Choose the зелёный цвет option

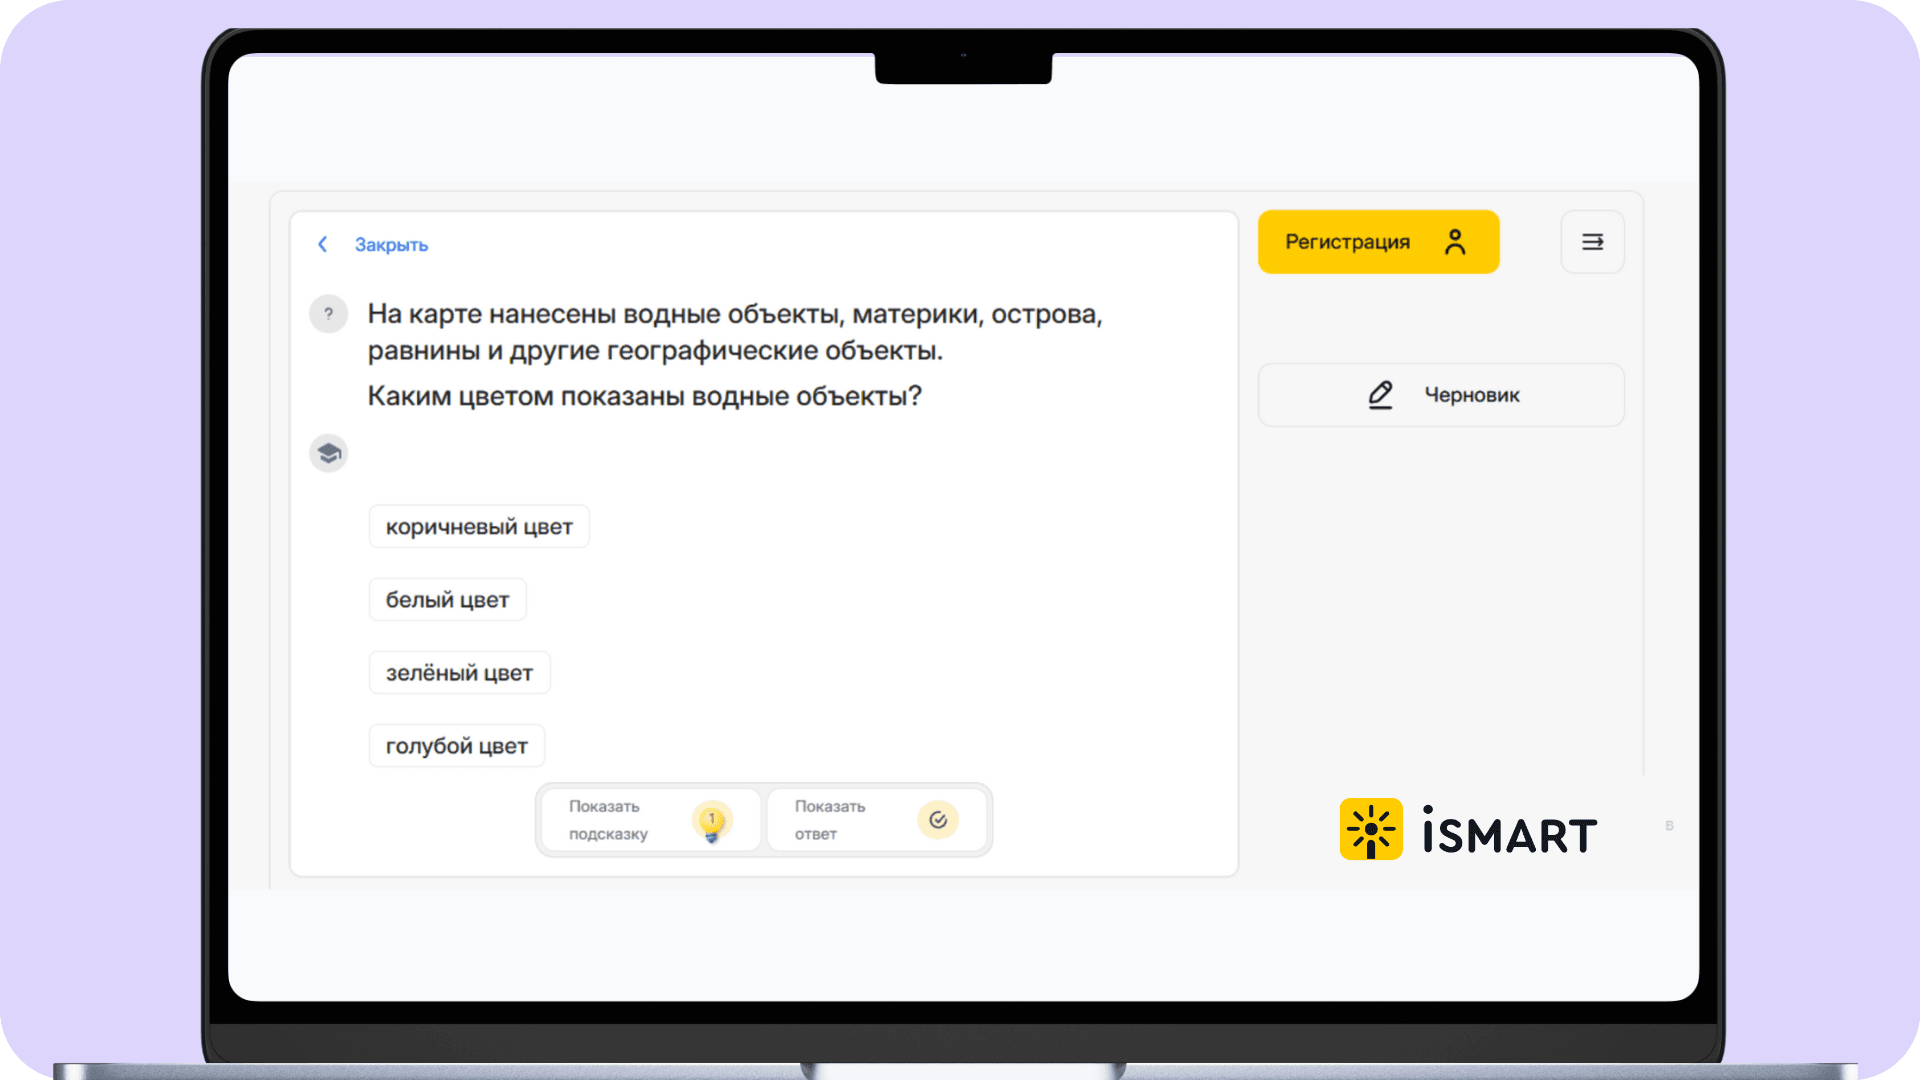click(x=459, y=673)
